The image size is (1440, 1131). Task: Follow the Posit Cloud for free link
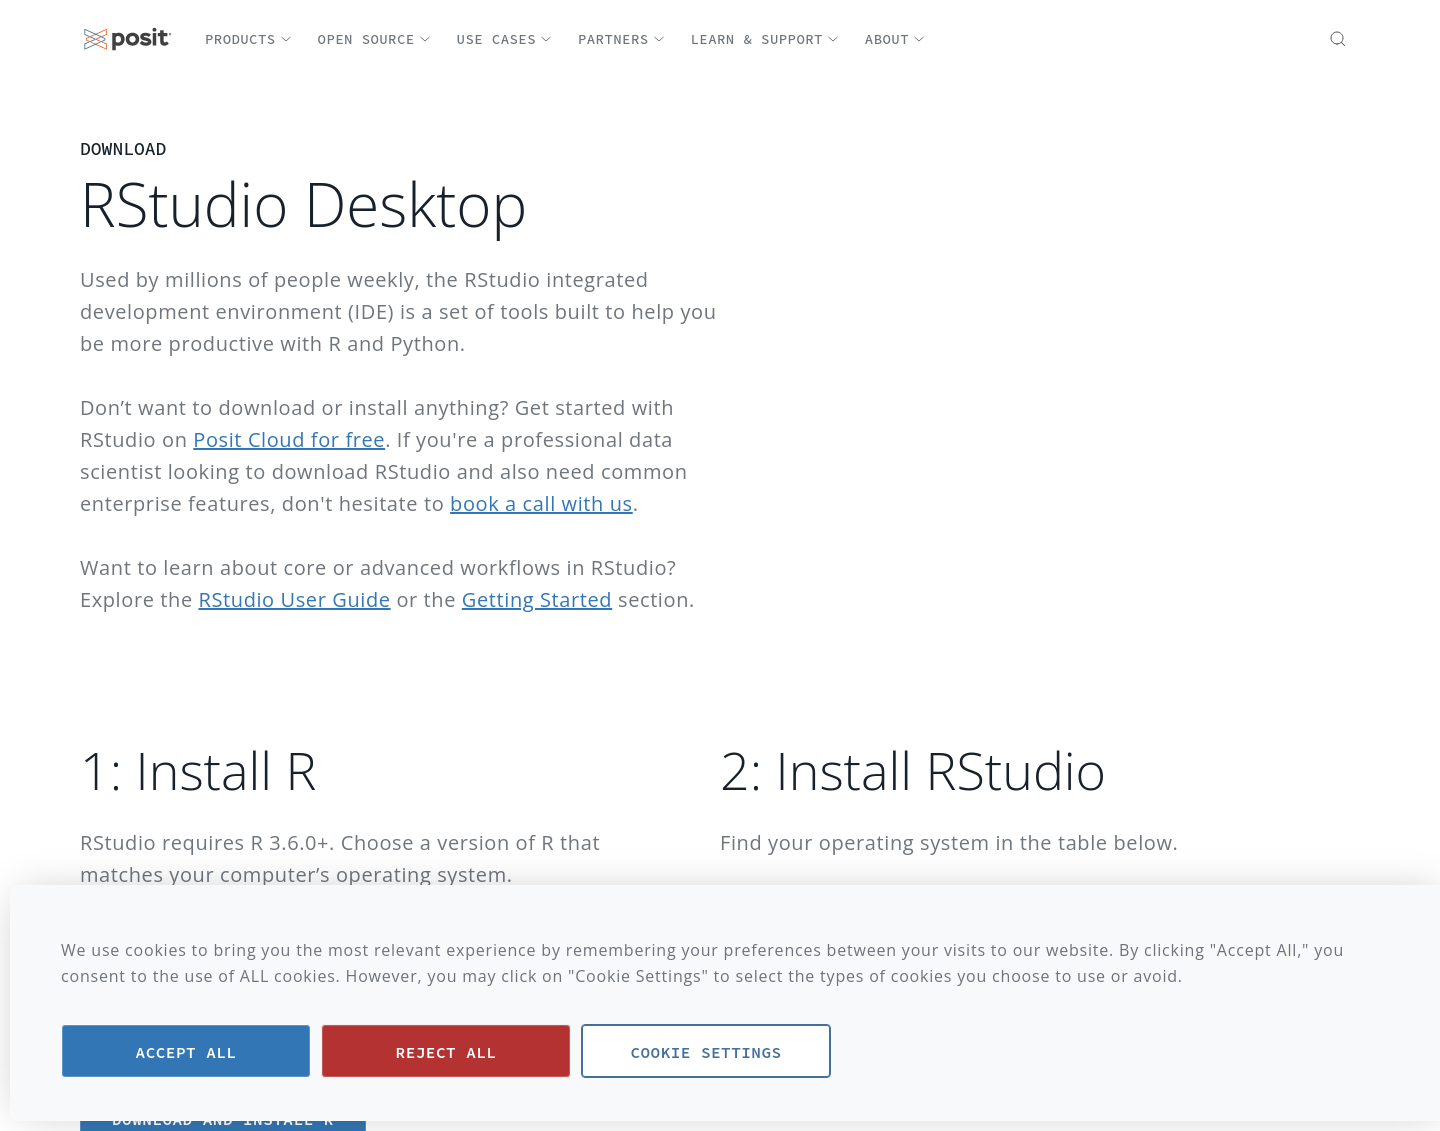pyautogui.click(x=289, y=440)
